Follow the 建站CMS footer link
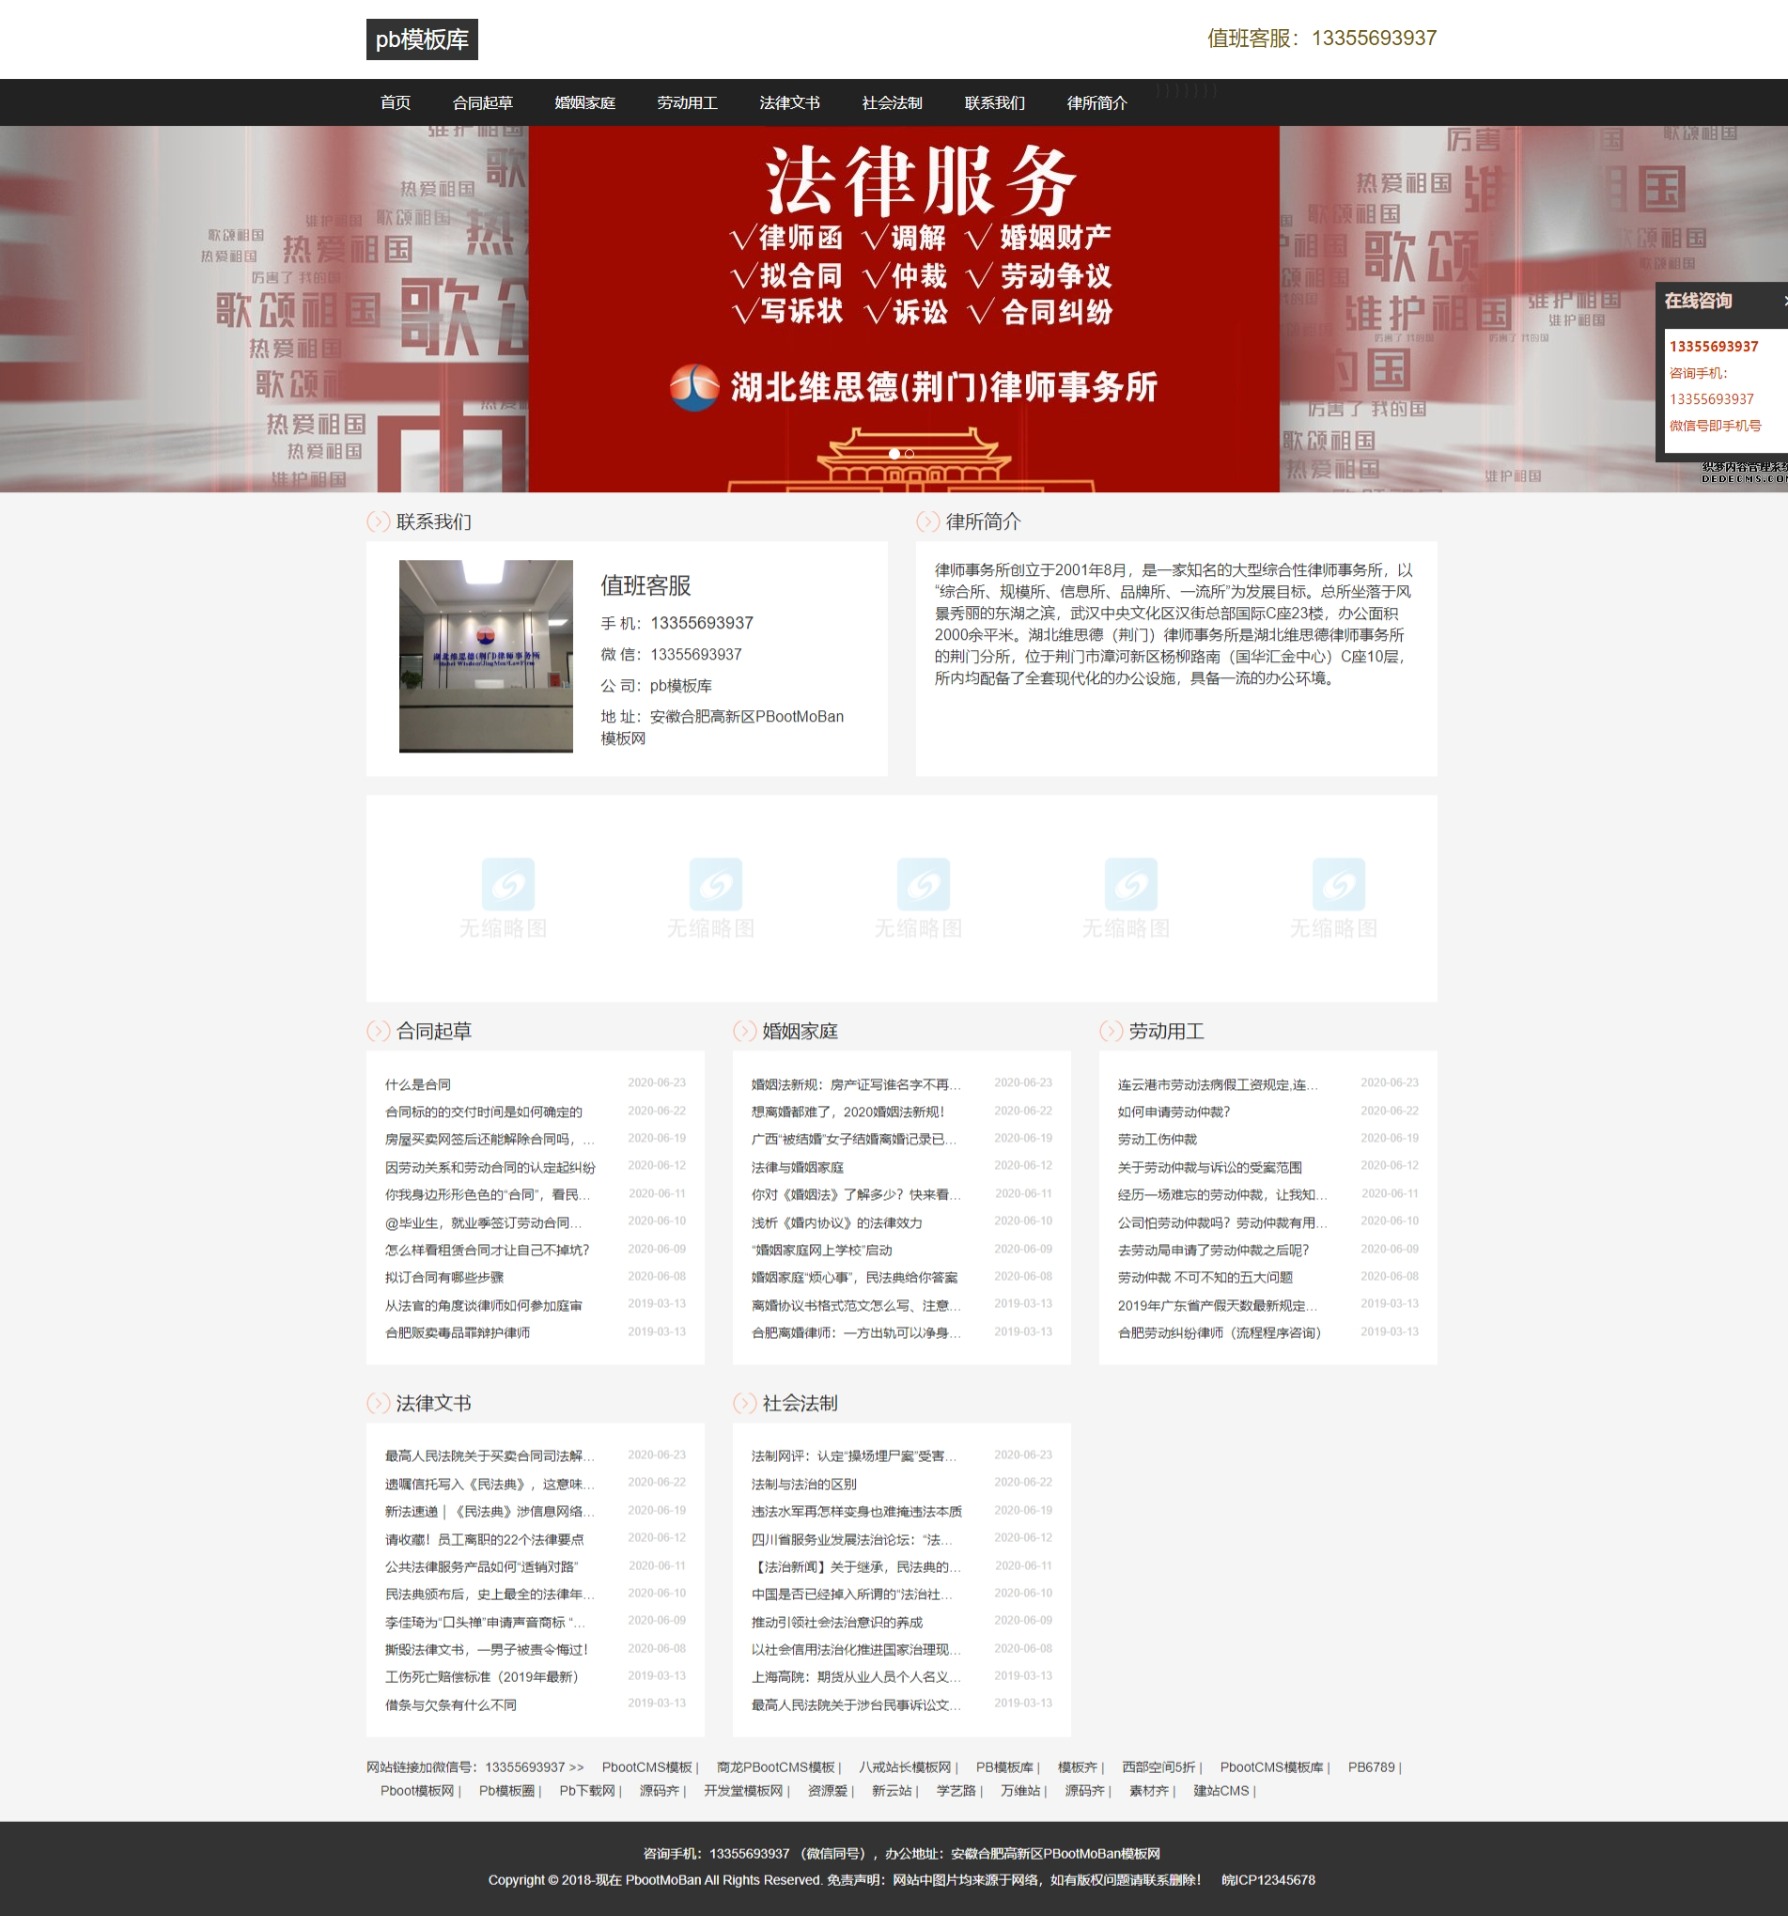 [1221, 1791]
